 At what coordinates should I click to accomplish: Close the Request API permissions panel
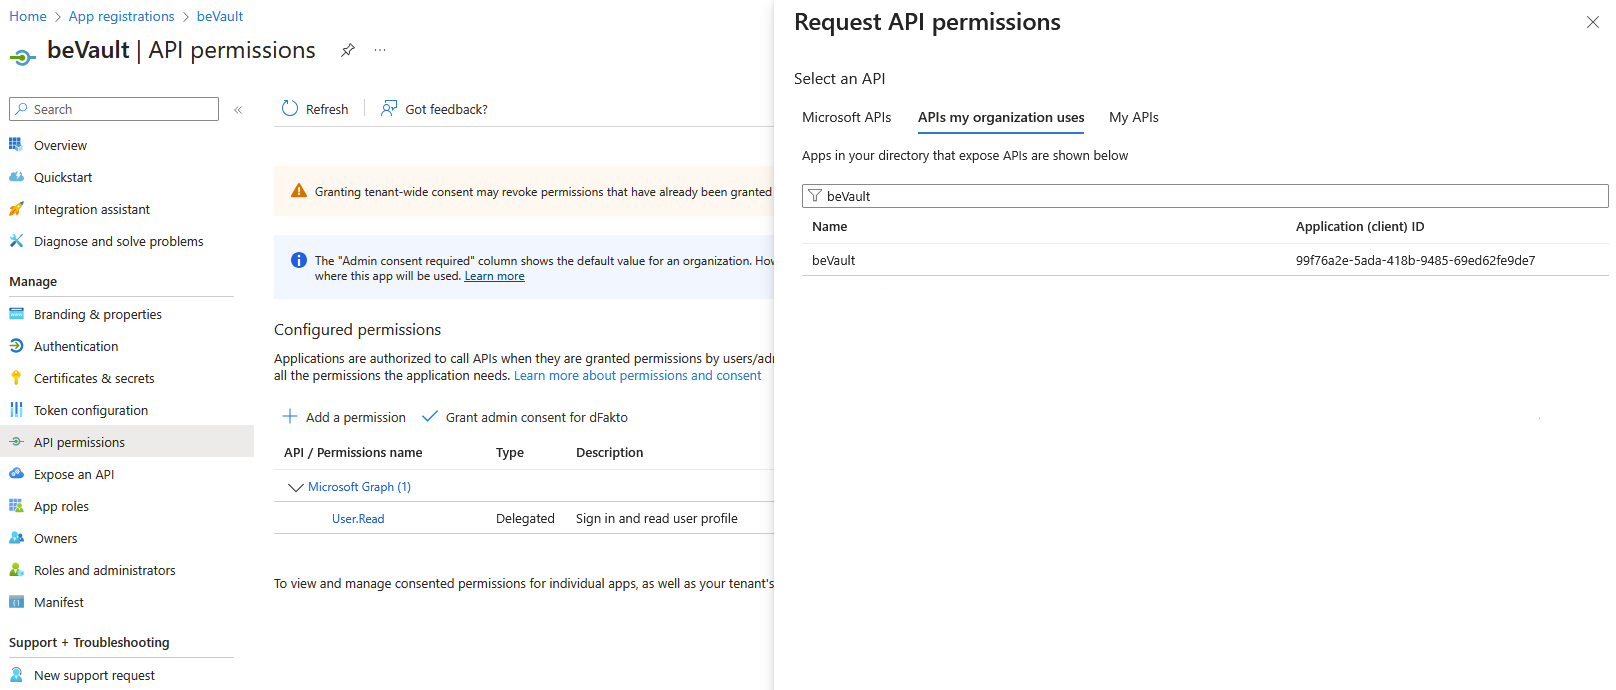tap(1592, 22)
